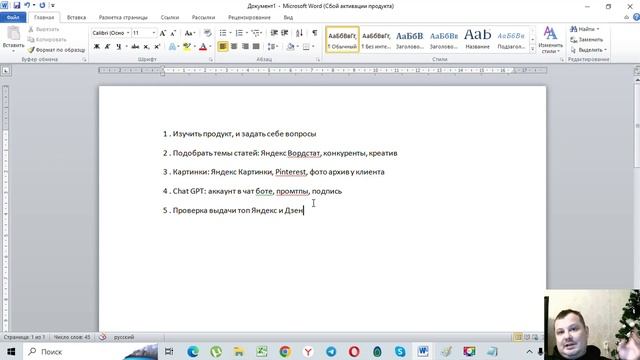Toggle subscript (x₂) formatting
Screen dimensions: 640x360
pyautogui.click(x=146, y=47)
